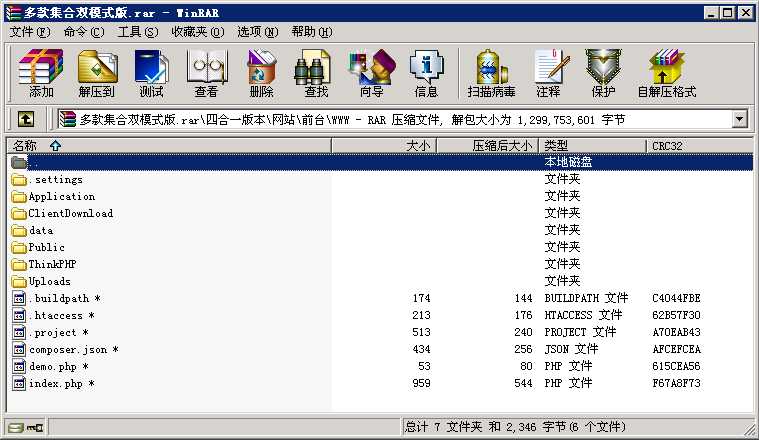
Task: Open the 工具(S) menu
Action: click(x=138, y=32)
